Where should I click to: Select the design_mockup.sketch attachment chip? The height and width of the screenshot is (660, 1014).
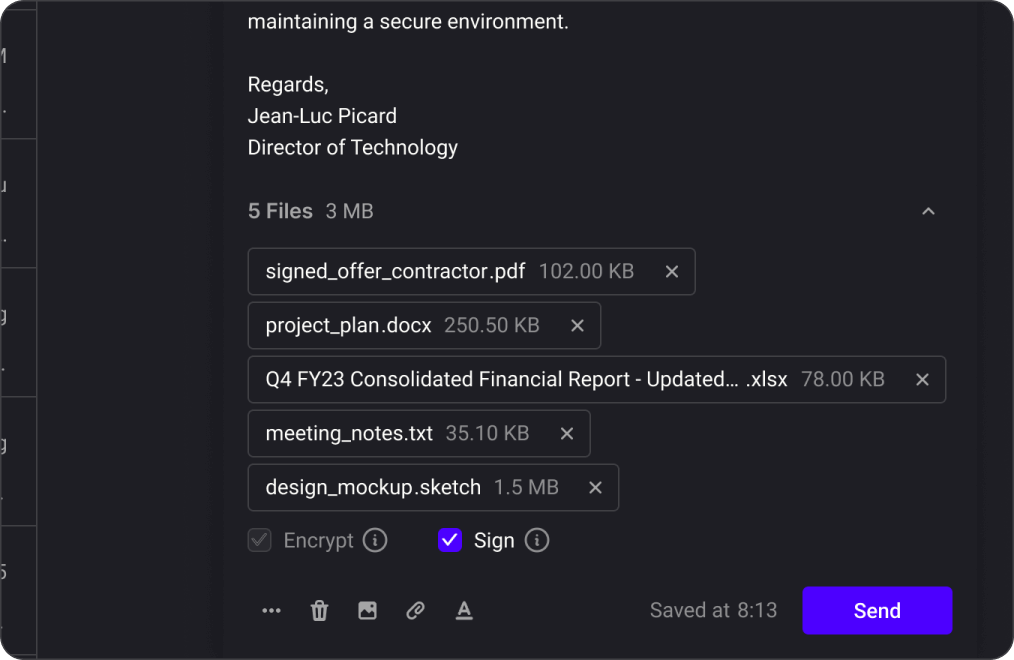372,487
